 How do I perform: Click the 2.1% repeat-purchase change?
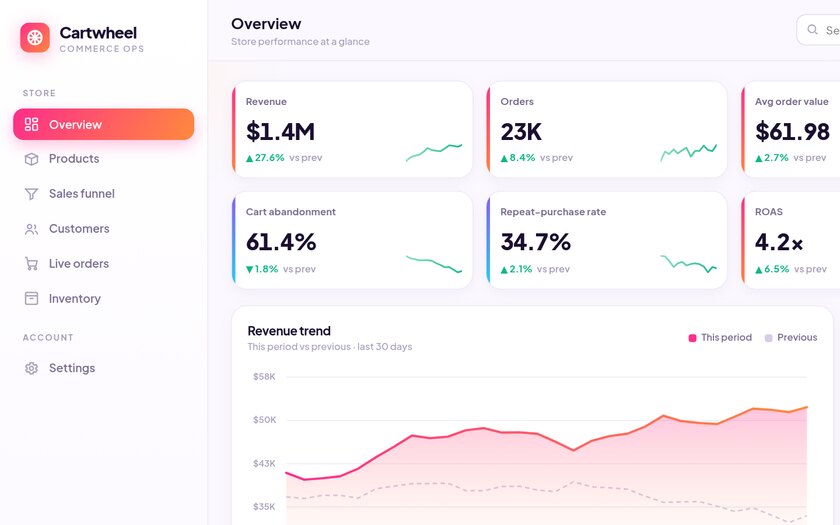coord(516,269)
